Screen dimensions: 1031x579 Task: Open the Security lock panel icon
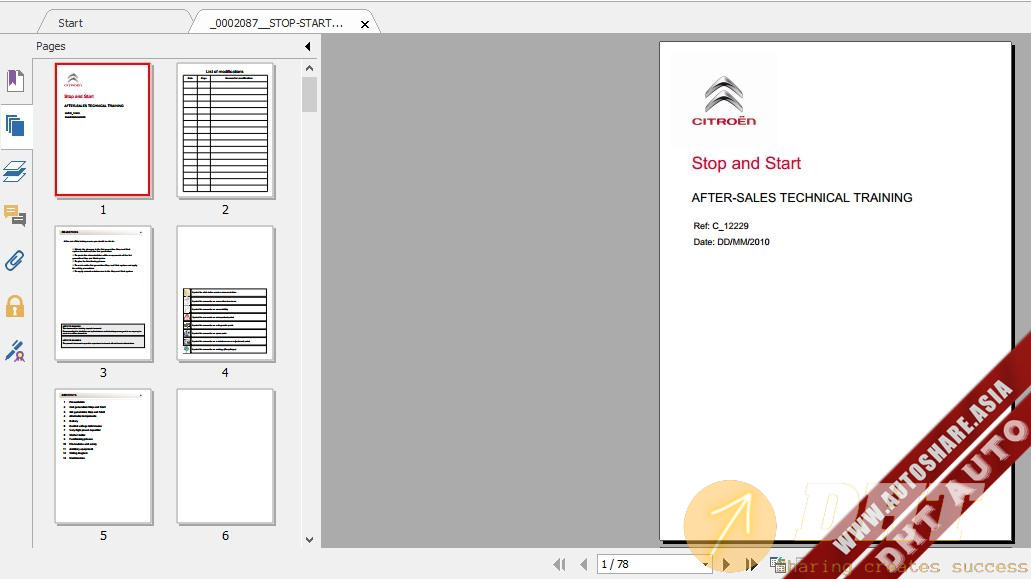click(x=15, y=306)
